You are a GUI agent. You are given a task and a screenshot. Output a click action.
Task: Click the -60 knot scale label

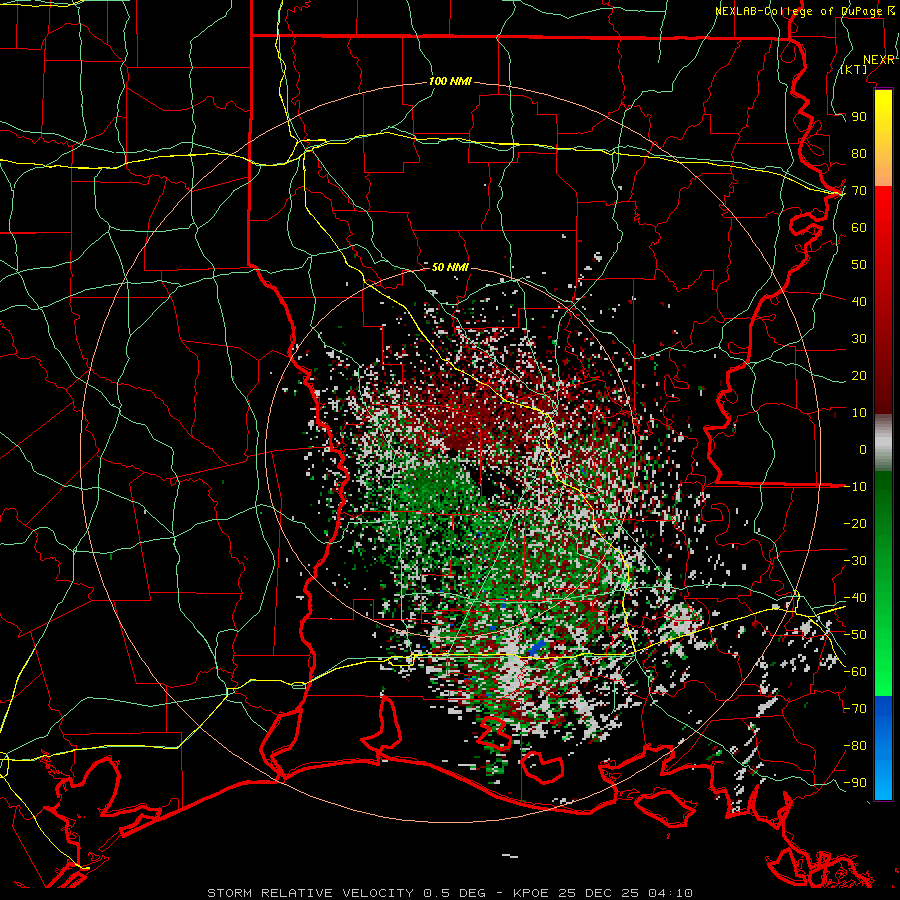pos(855,672)
